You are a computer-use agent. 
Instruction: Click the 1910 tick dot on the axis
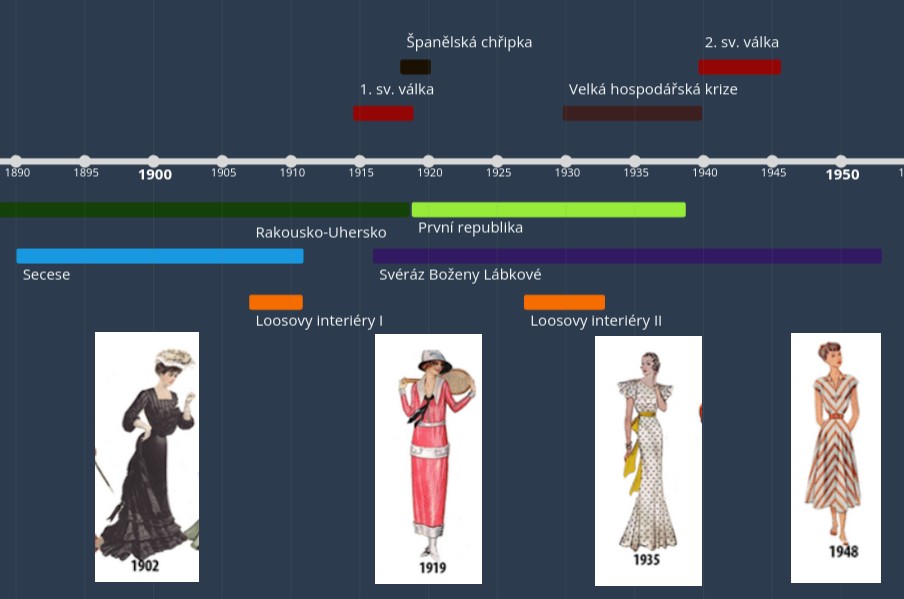tap(291, 161)
